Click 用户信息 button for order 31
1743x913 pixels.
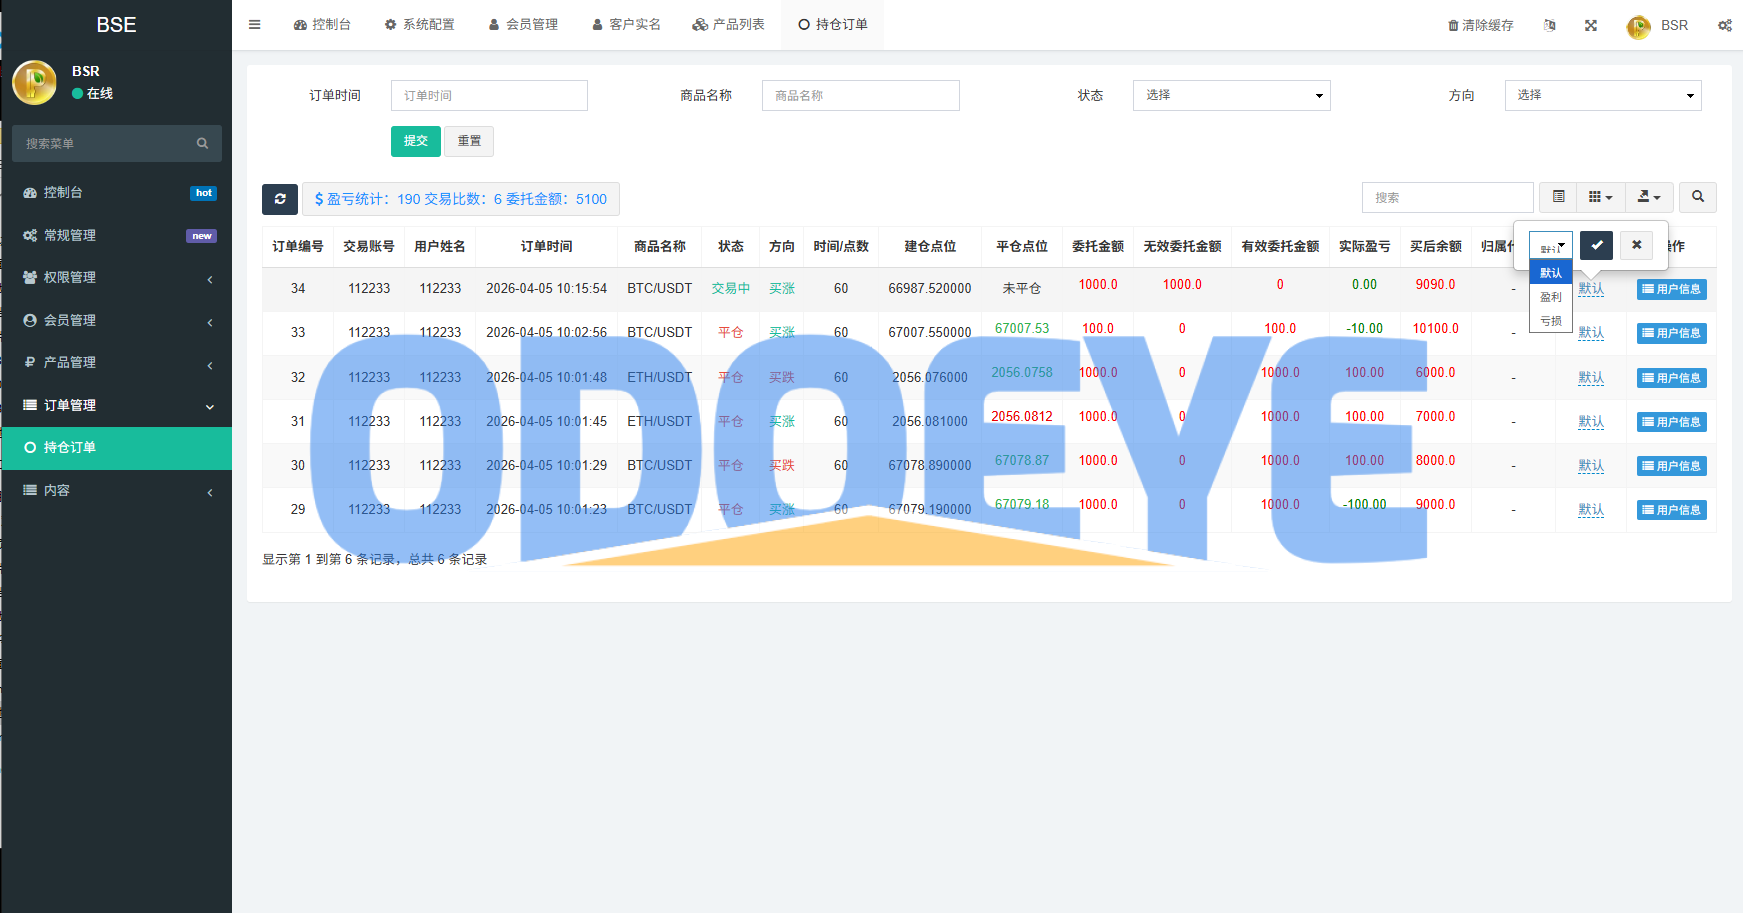pos(1672,422)
